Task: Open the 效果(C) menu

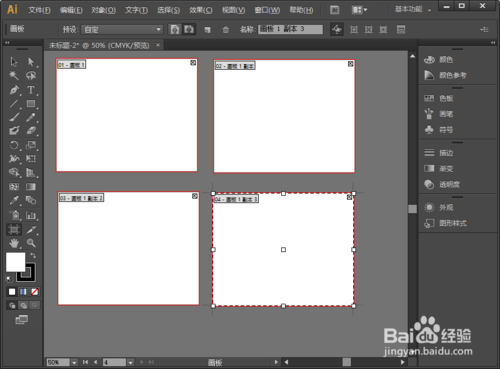Action: click(x=201, y=10)
